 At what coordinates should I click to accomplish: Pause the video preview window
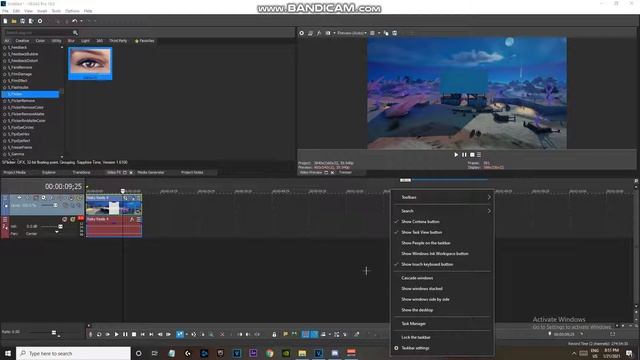(x=464, y=155)
